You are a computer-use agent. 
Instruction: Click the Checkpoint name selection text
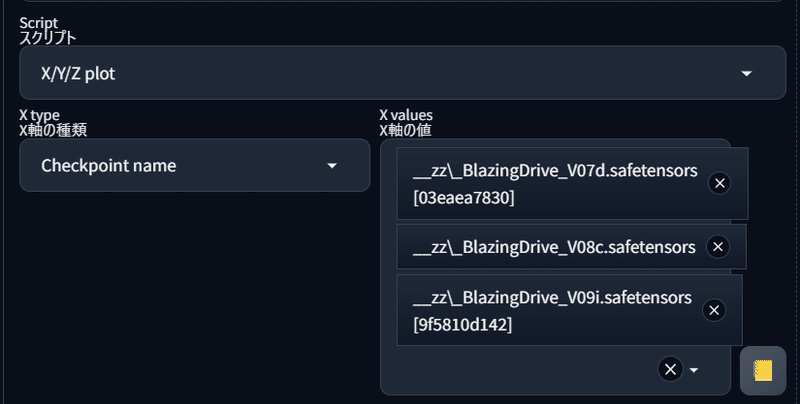point(109,165)
